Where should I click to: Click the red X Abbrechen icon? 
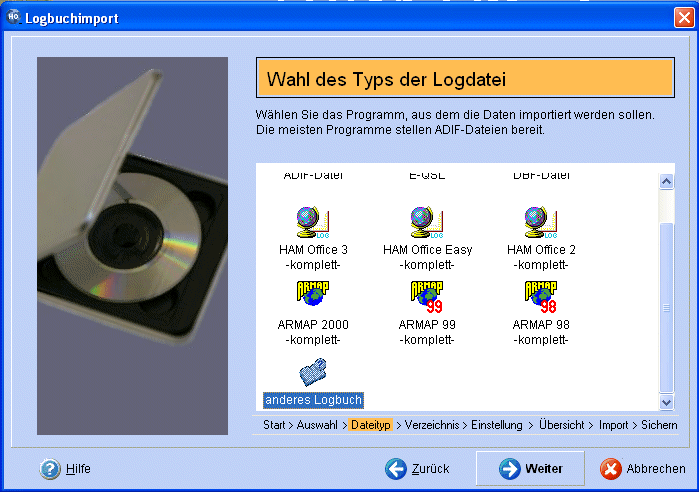[611, 469]
